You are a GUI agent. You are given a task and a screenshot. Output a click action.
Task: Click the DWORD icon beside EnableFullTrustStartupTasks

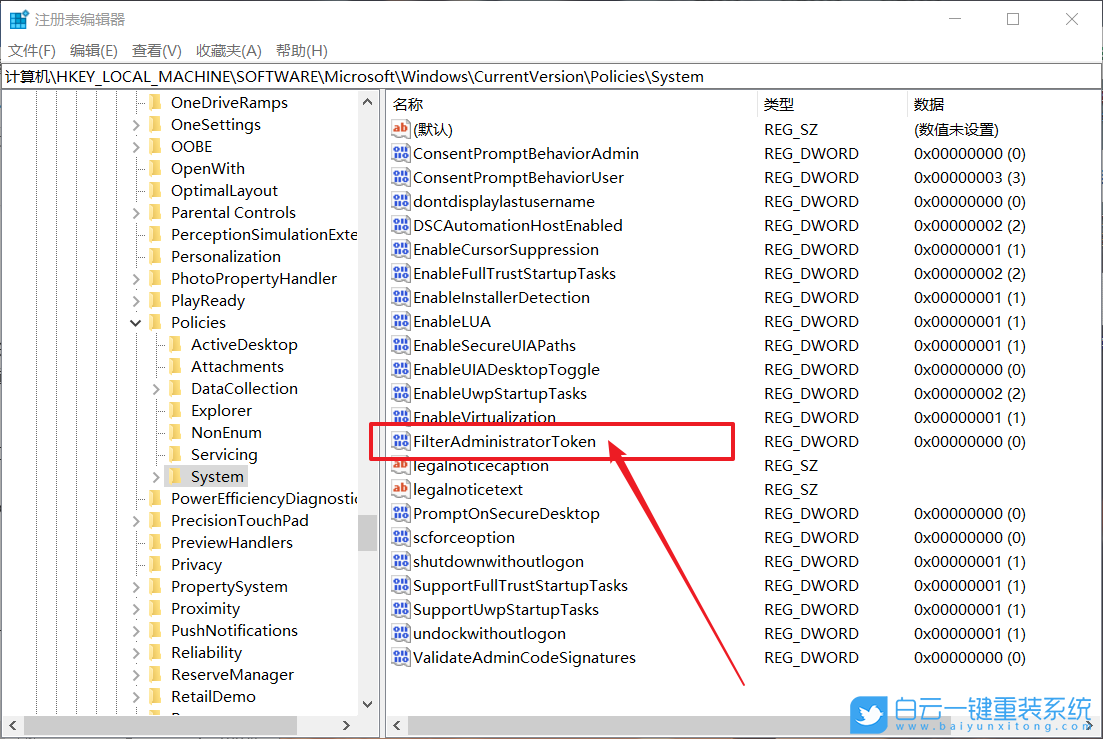pyautogui.click(x=401, y=273)
